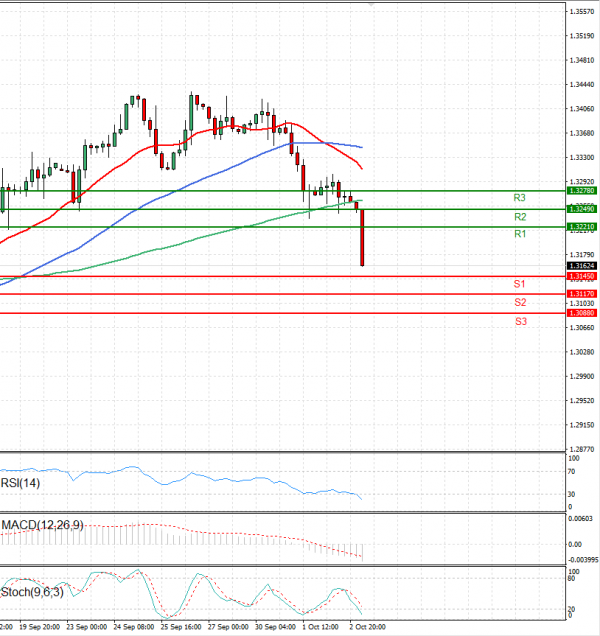The height and width of the screenshot is (636, 600).
Task: Select the 1.30880 red price tag
Action: [582, 313]
